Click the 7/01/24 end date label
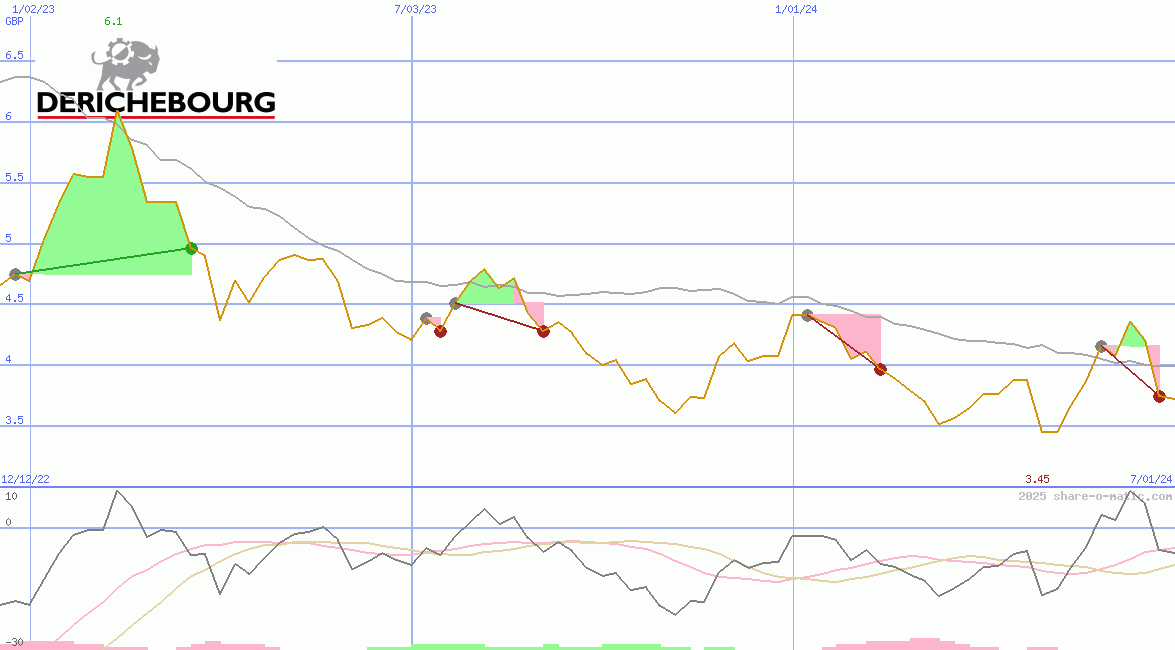This screenshot has width=1175, height=650. pyautogui.click(x=1150, y=480)
